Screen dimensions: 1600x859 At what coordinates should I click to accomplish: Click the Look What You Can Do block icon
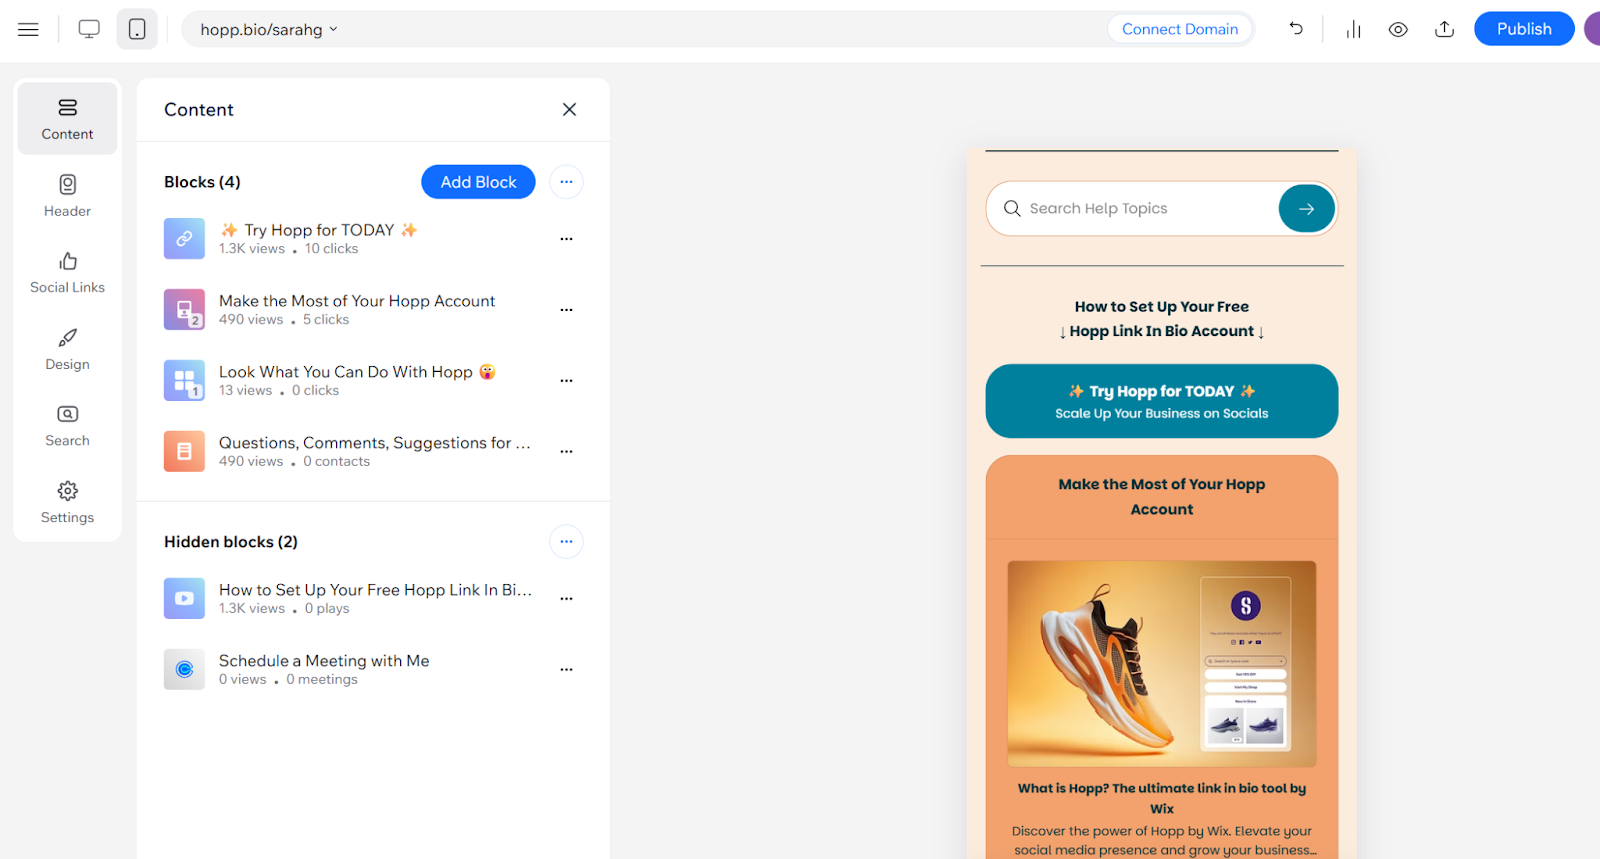click(x=184, y=381)
